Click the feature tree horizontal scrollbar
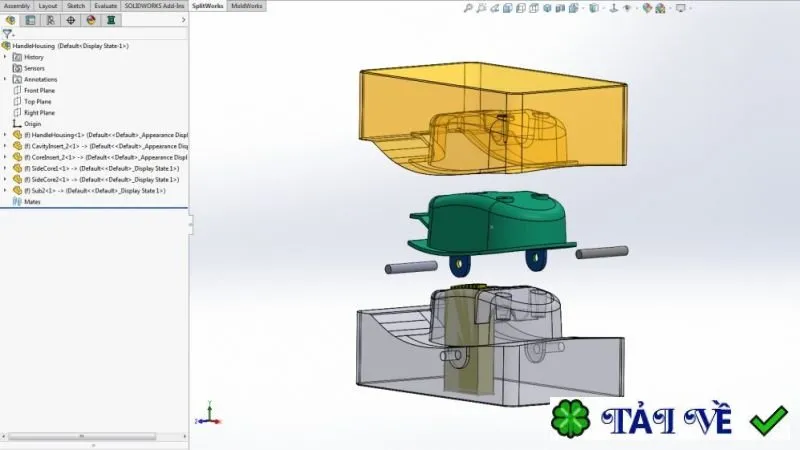 tap(82, 437)
